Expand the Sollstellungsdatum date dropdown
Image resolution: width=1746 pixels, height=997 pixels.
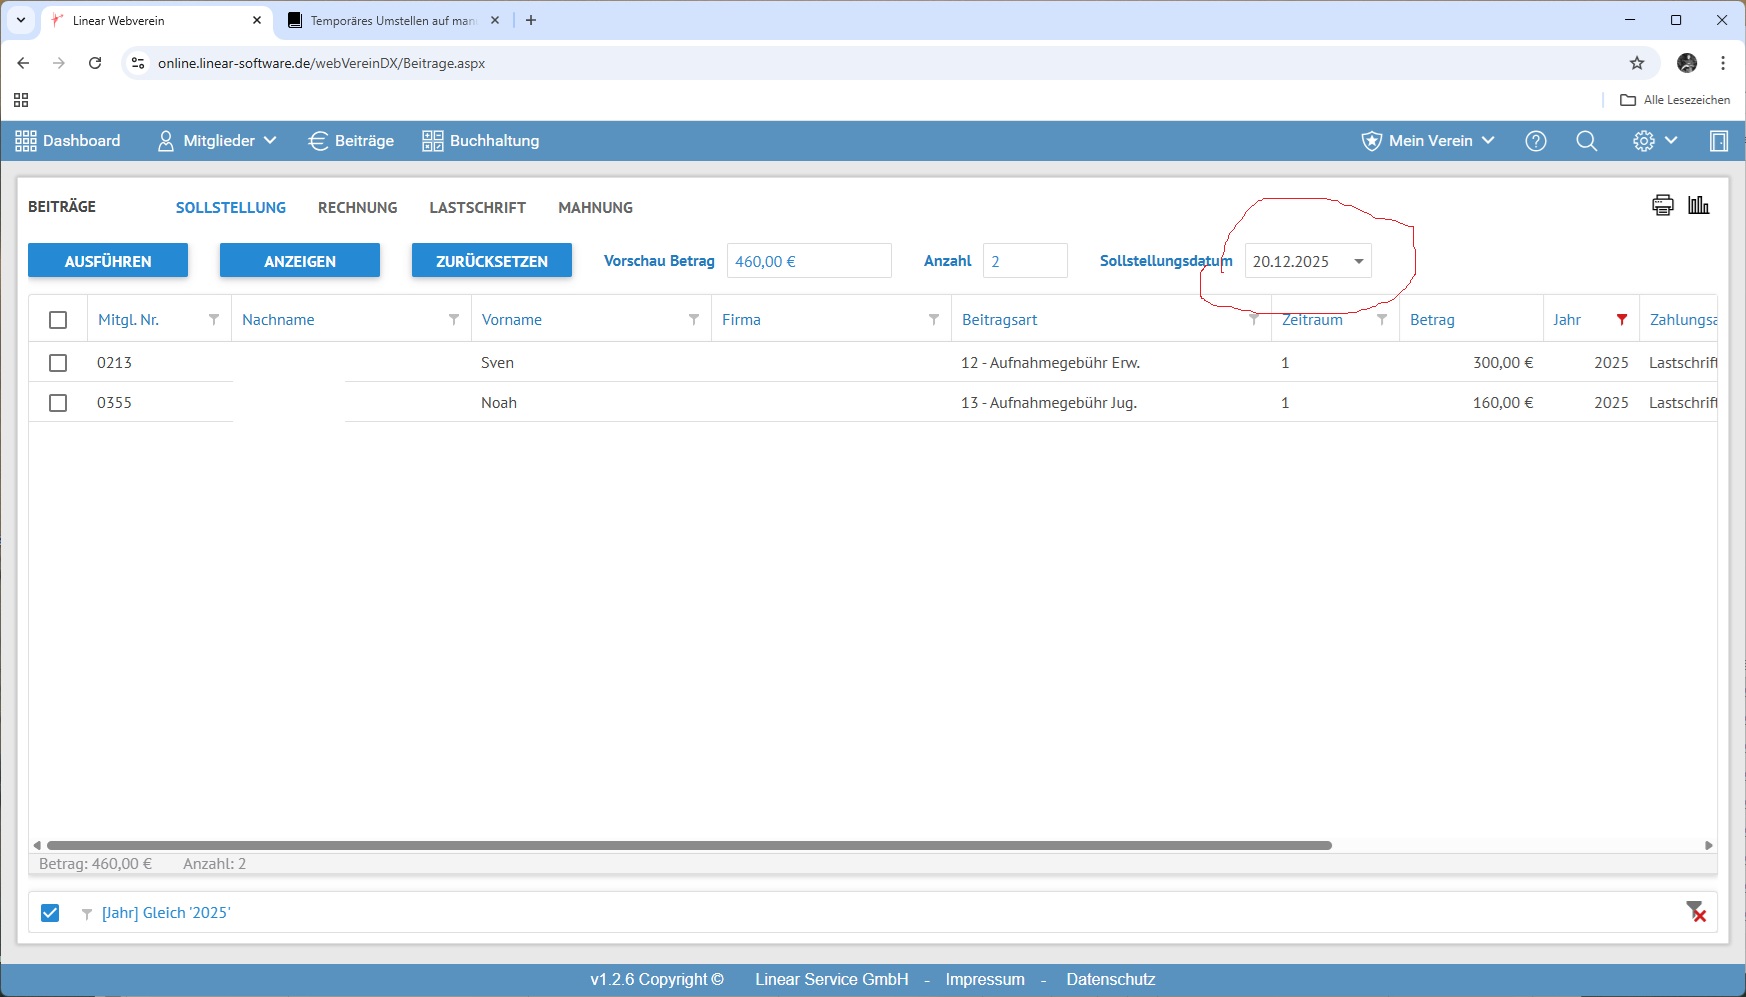(1358, 262)
